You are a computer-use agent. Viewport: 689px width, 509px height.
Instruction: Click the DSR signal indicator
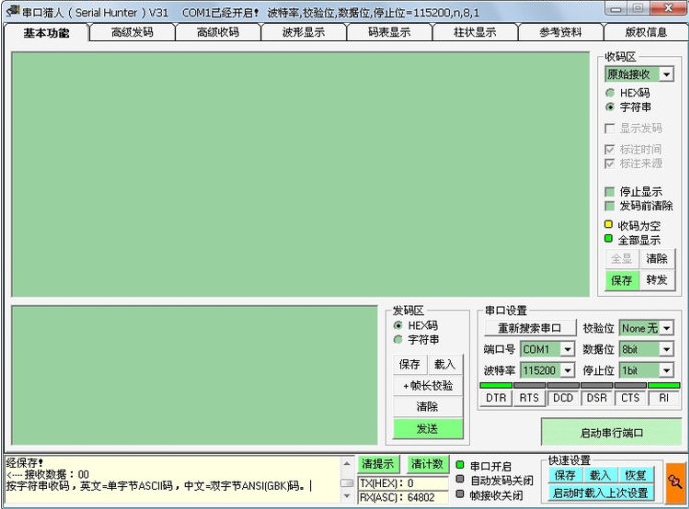point(597,398)
